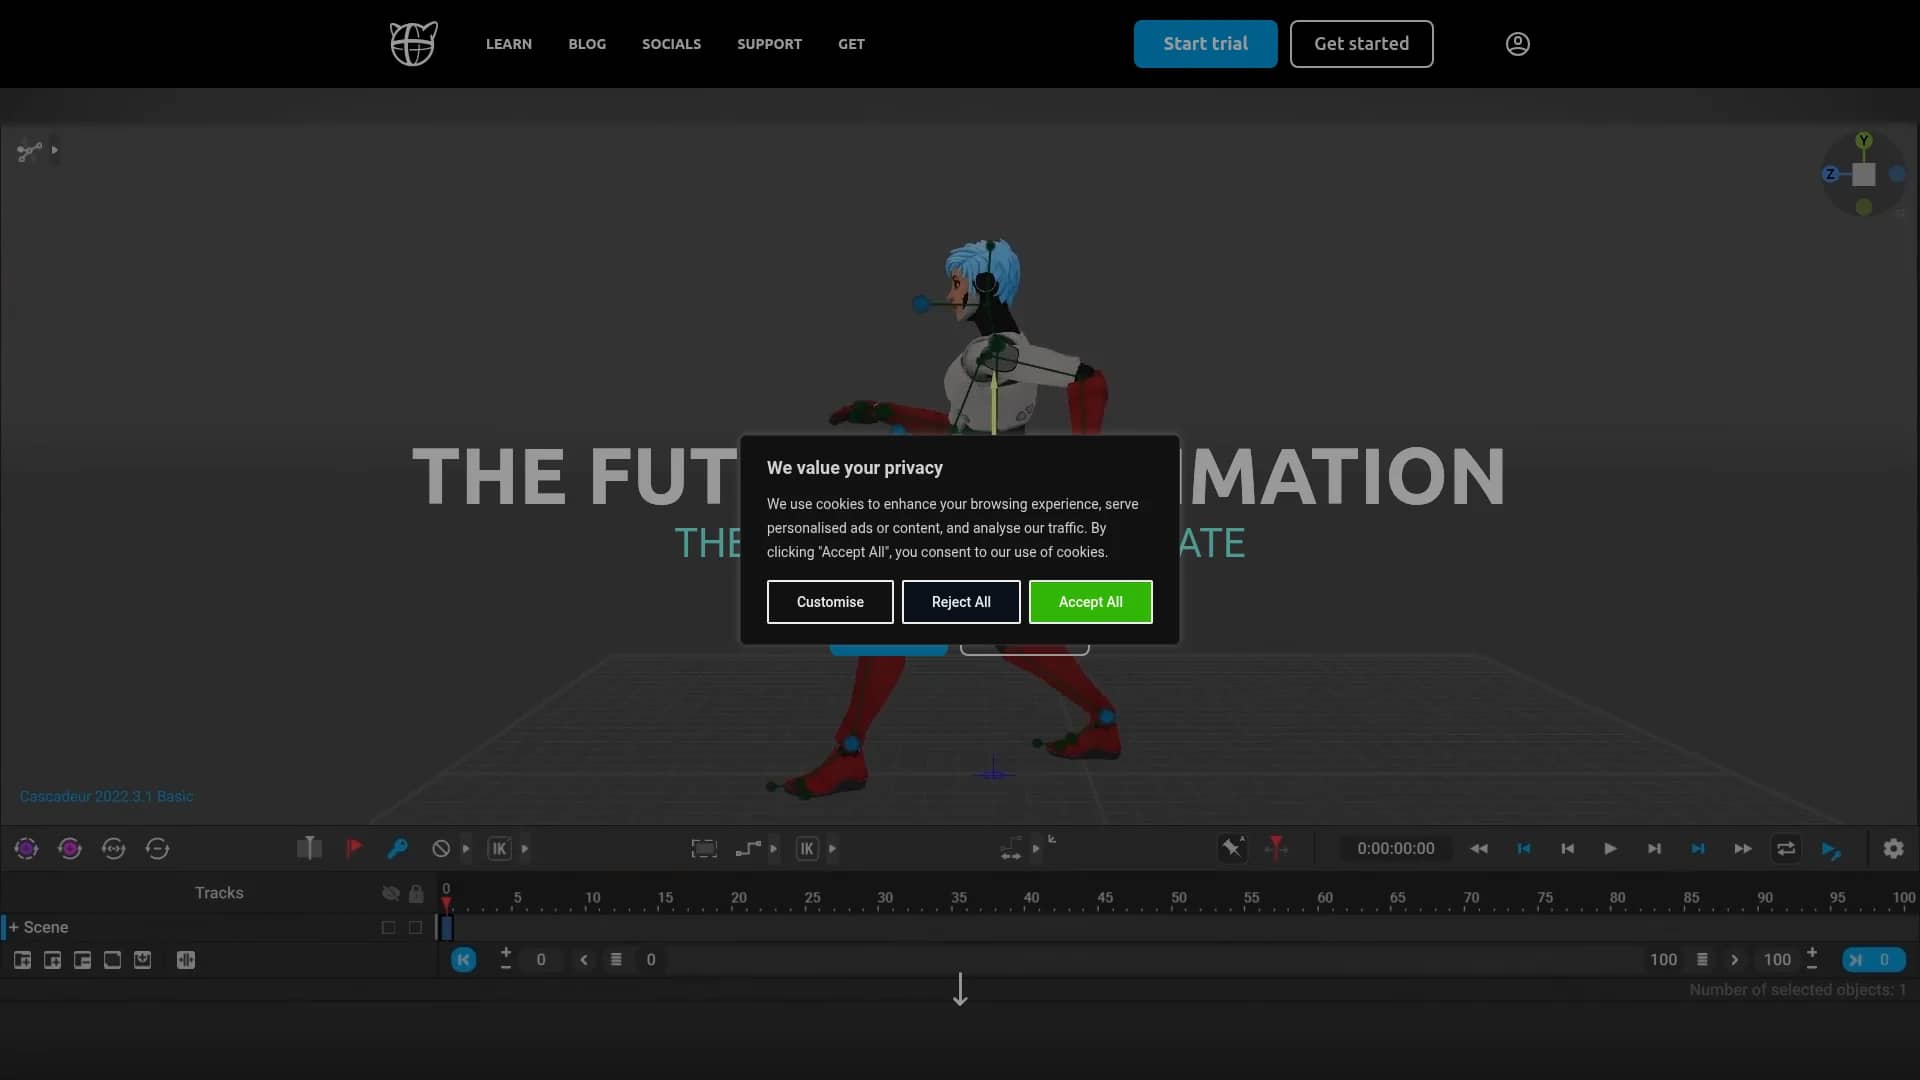The image size is (1920, 1080).
Task: Open dropdown arrow after second IK icon
Action: pyautogui.click(x=832, y=849)
